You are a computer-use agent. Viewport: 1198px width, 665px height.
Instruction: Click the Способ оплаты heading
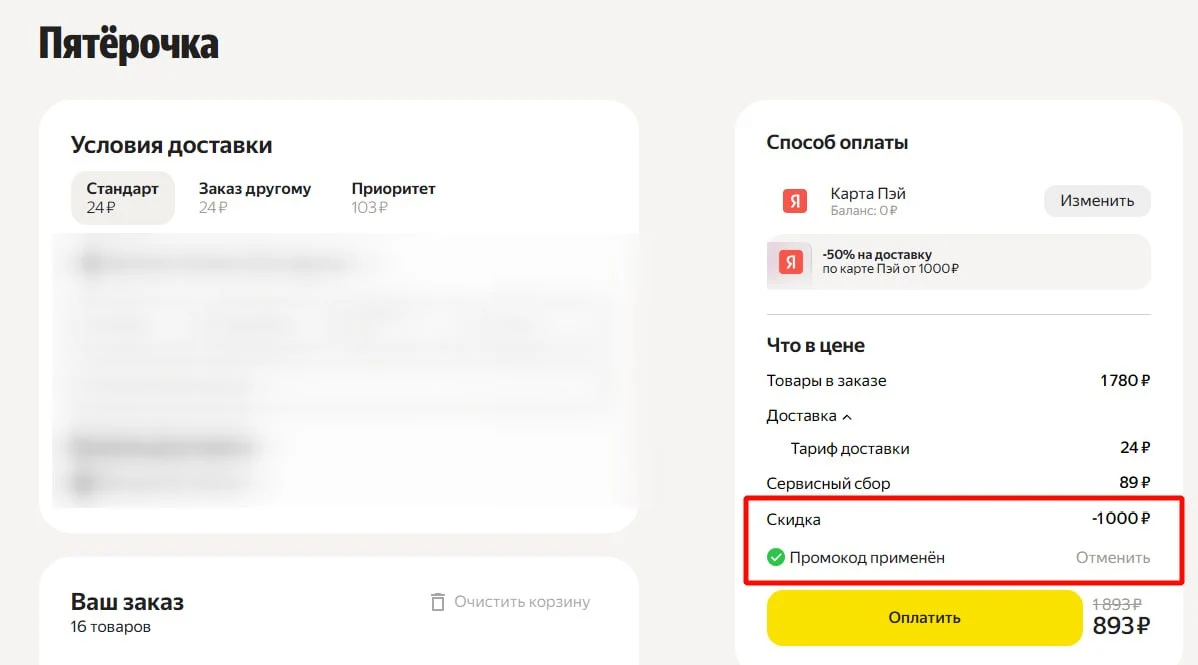(x=837, y=142)
